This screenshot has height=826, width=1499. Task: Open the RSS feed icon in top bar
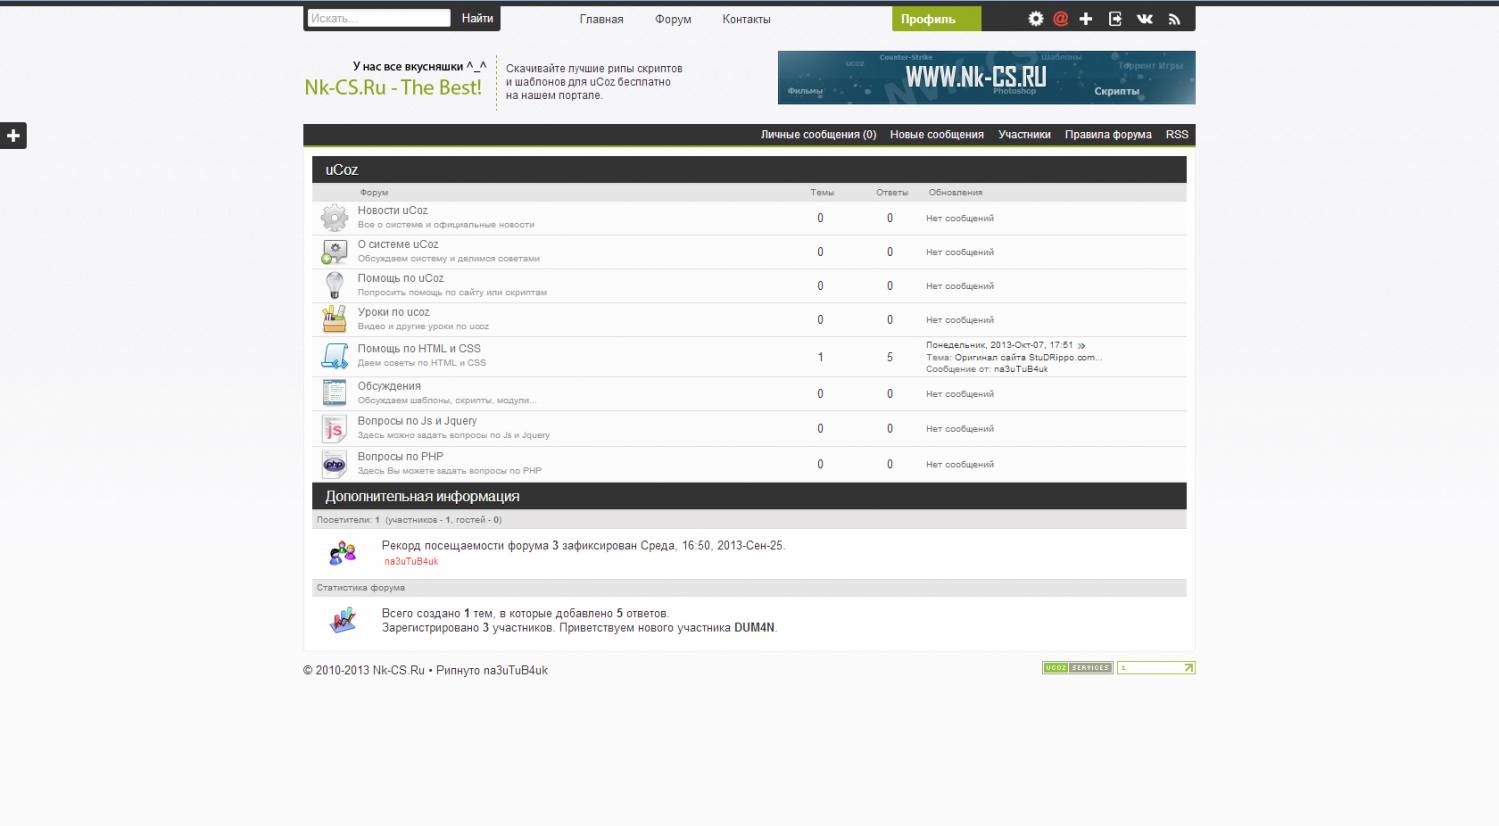1174,19
